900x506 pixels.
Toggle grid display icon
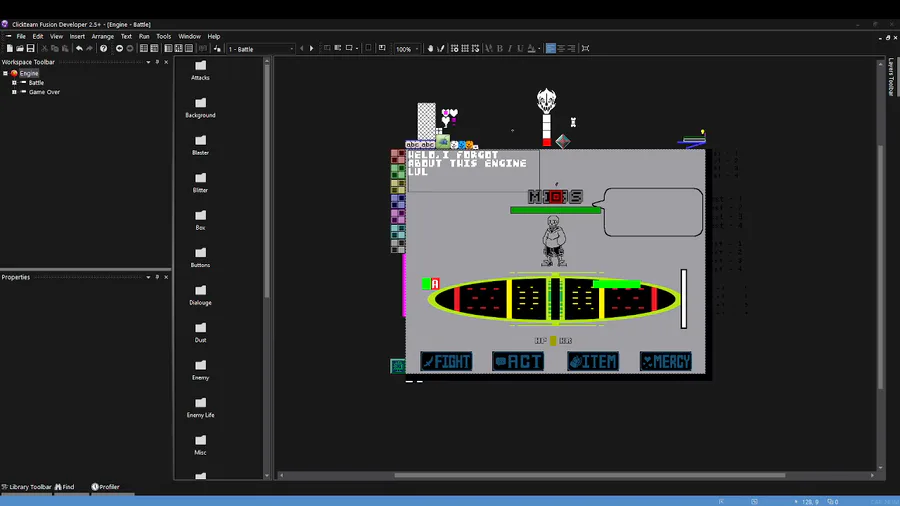[465, 49]
